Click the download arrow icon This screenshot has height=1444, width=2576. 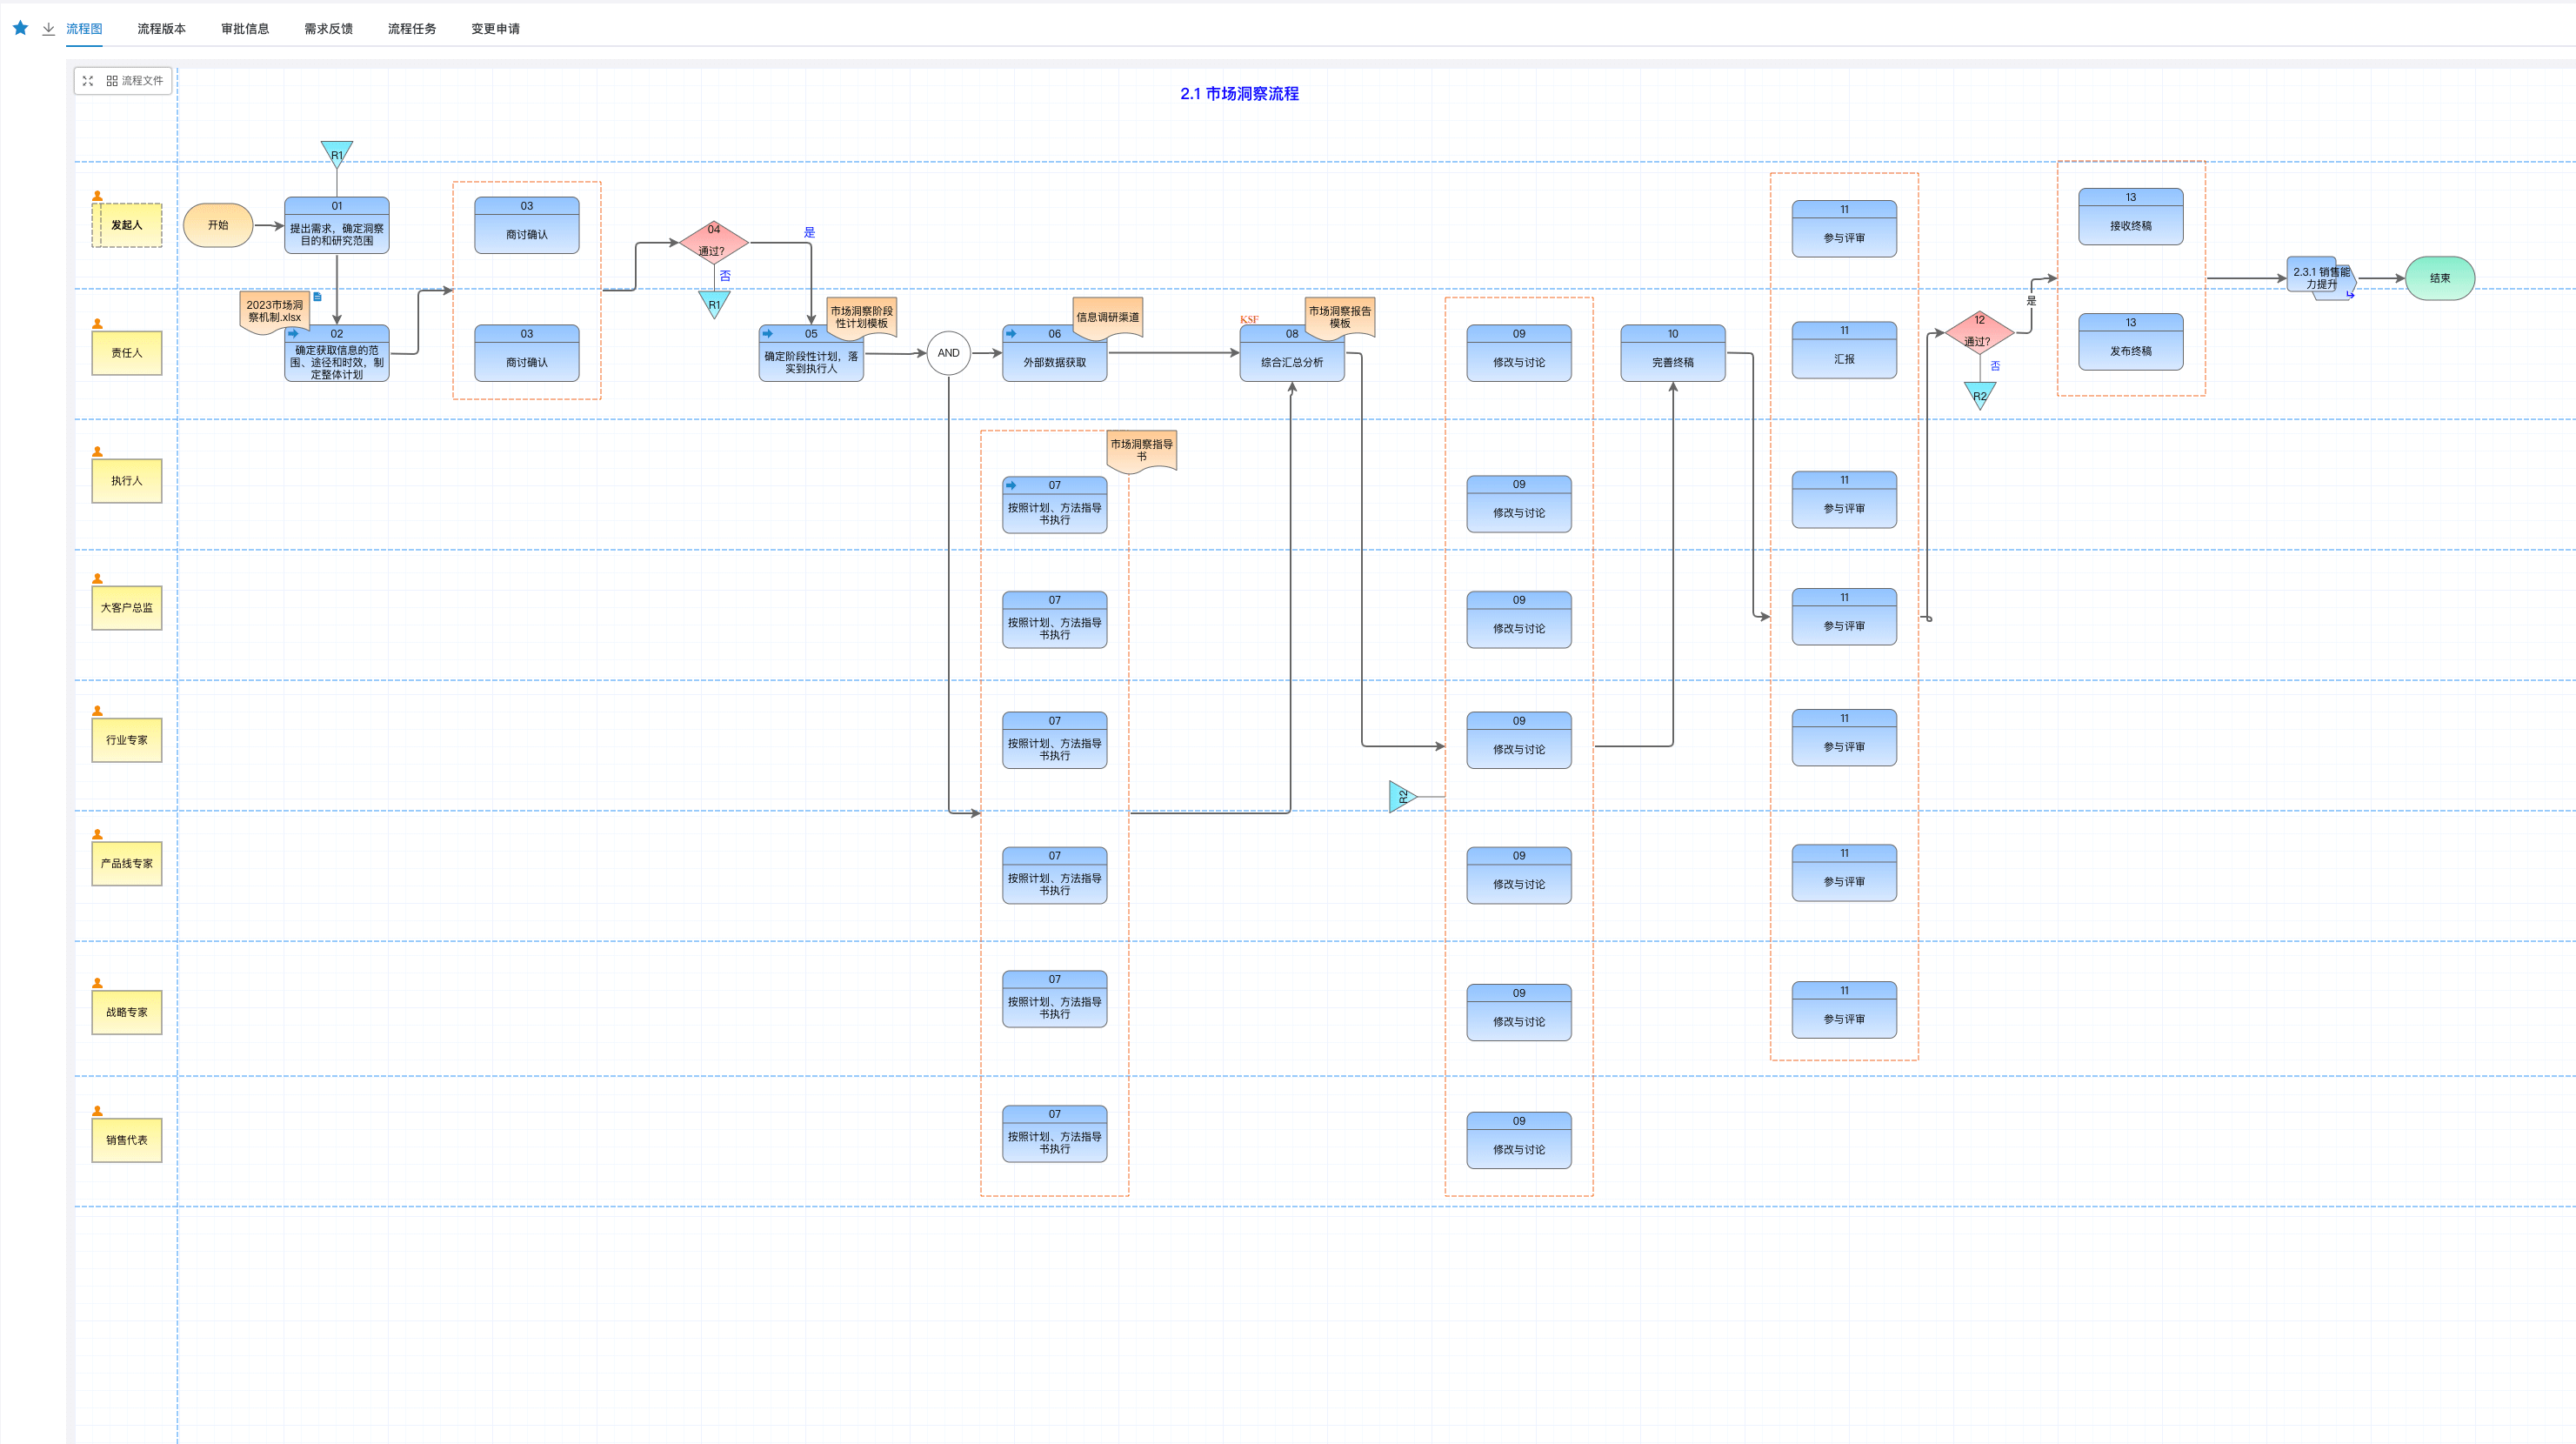coord(48,29)
